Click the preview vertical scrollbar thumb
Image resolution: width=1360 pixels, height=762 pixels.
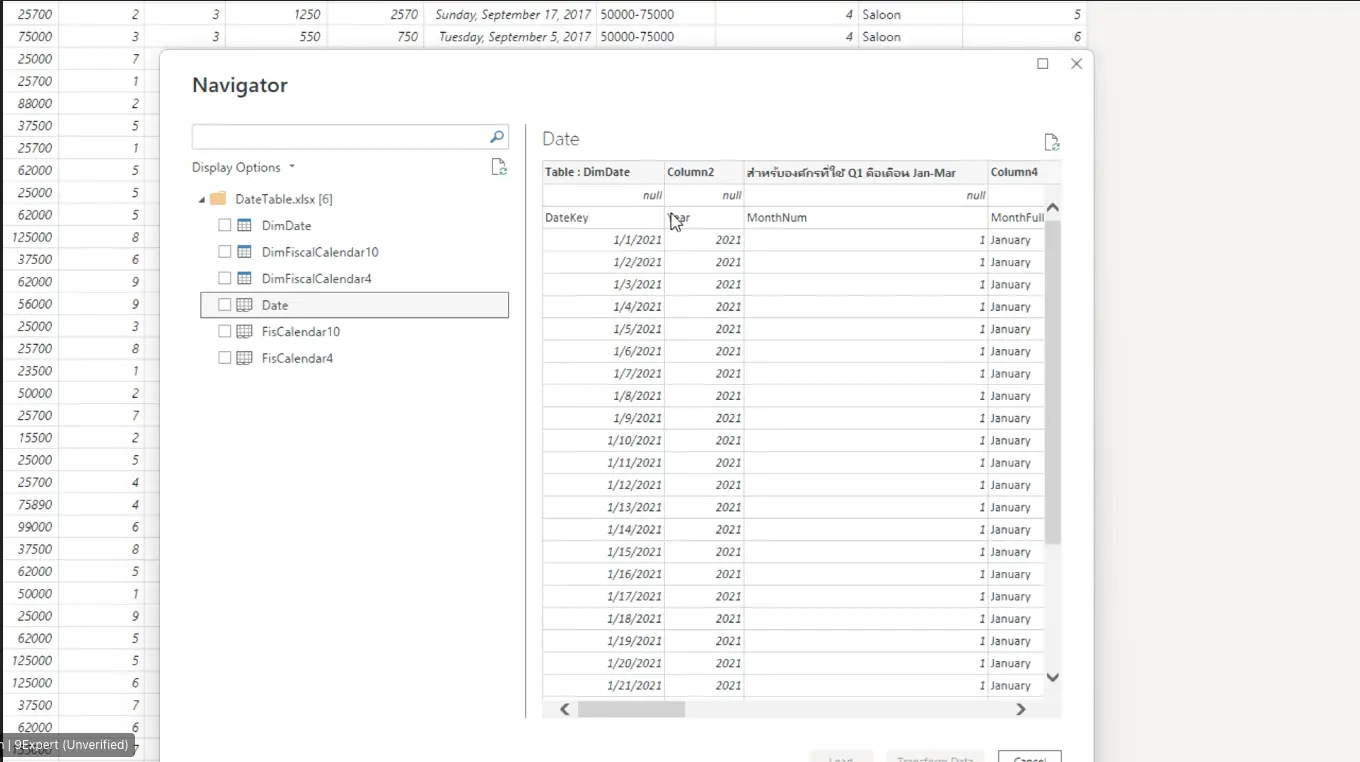pos(1052,382)
